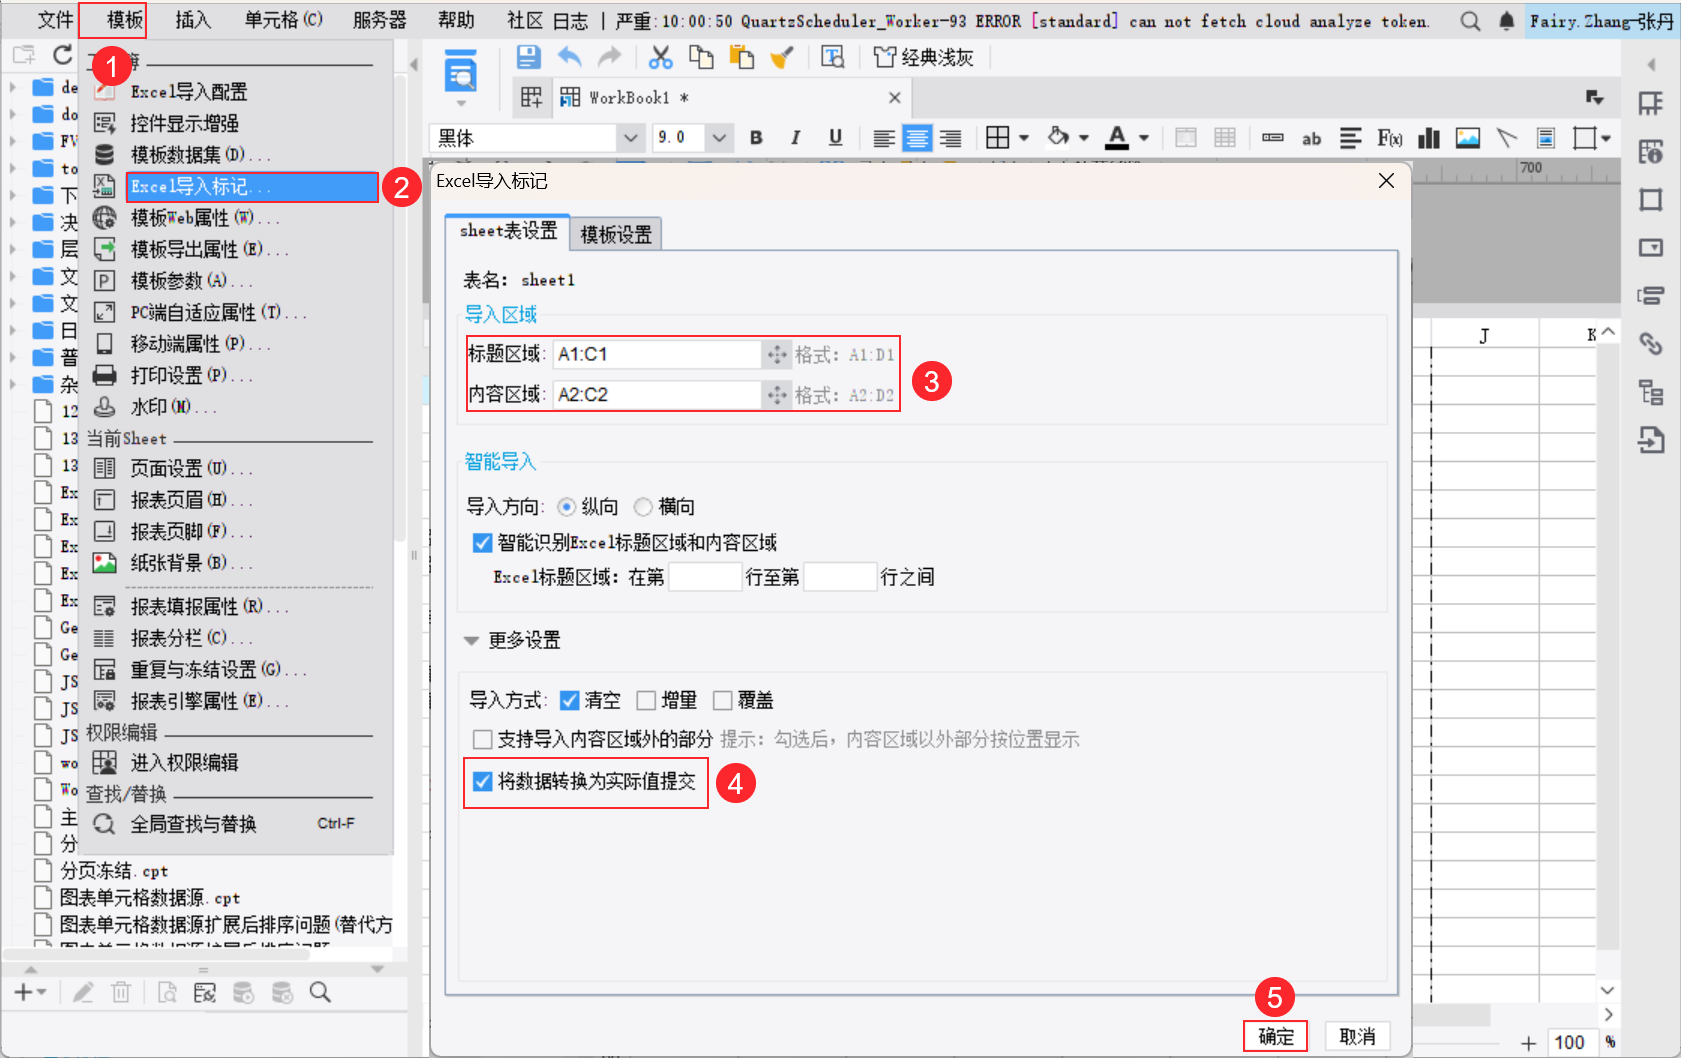The image size is (1681, 1058).
Task: Open font name 黑体 dropdown
Action: (x=630, y=138)
